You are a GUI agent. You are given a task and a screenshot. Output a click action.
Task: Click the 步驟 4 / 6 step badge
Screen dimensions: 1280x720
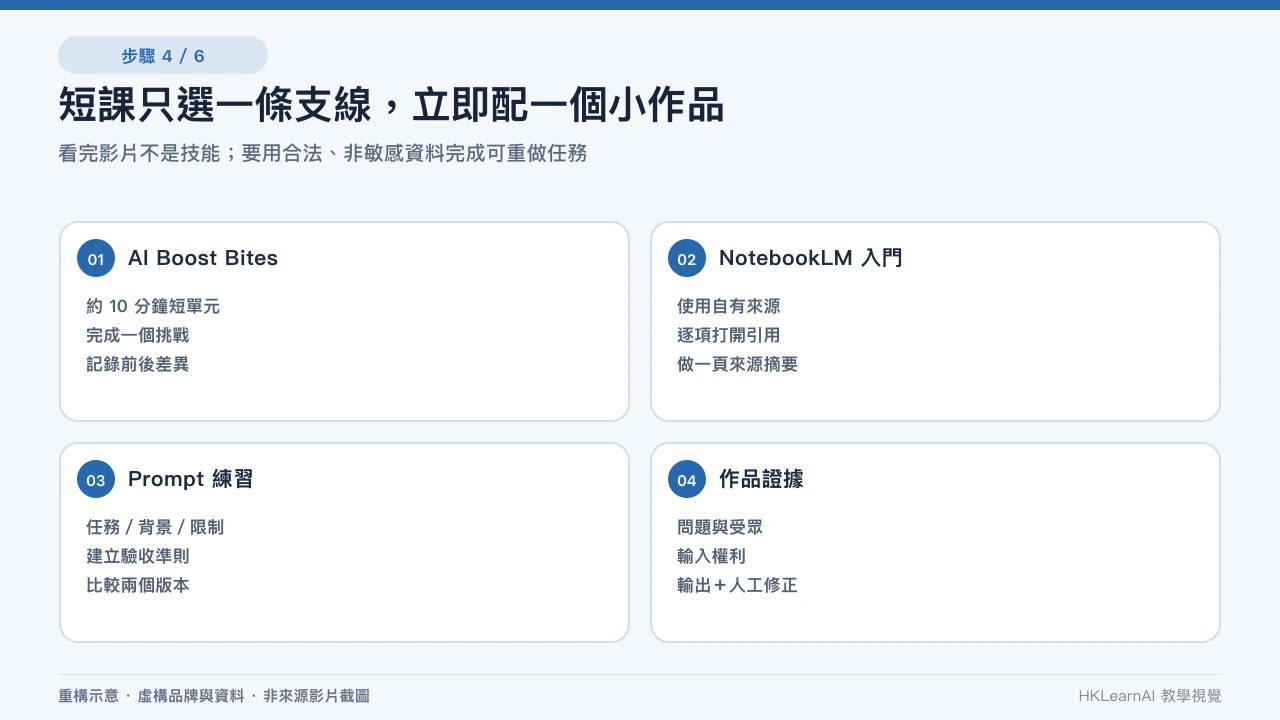(x=163, y=55)
